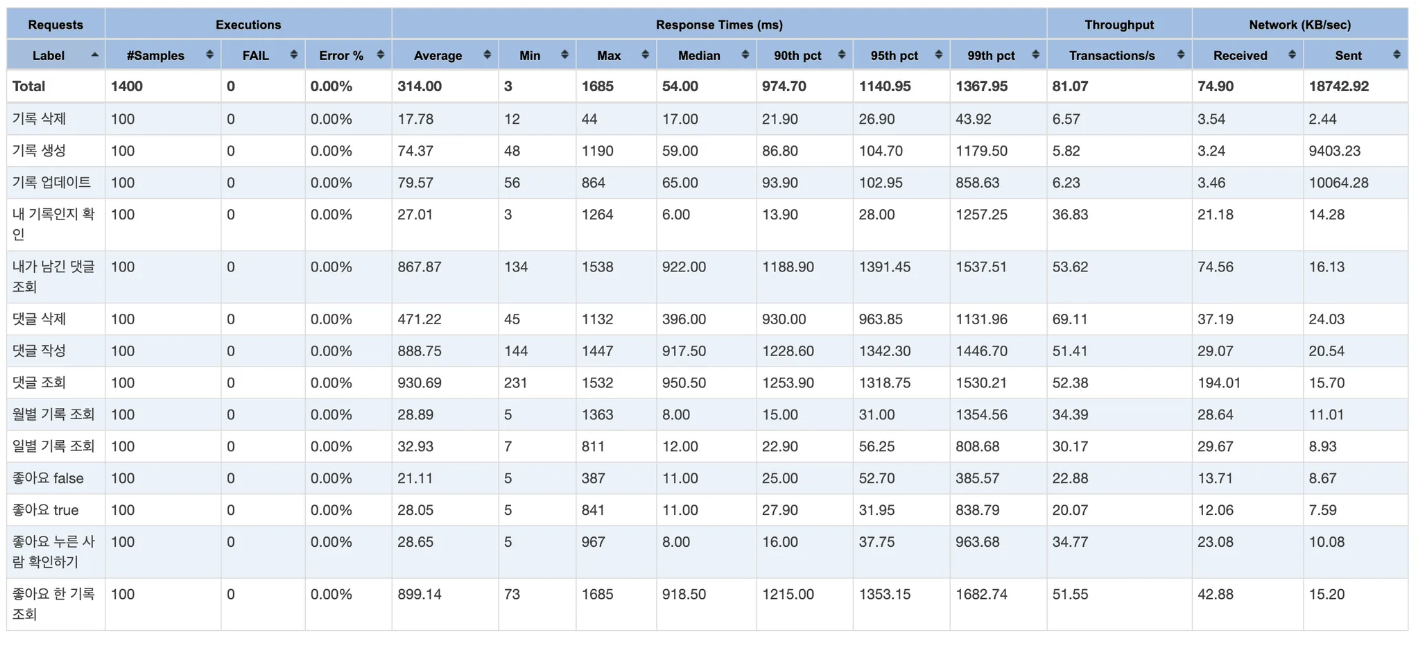Select 99th pct 1257.25 in 내 기록인지 확인
The image size is (1426, 646).
pos(982,214)
